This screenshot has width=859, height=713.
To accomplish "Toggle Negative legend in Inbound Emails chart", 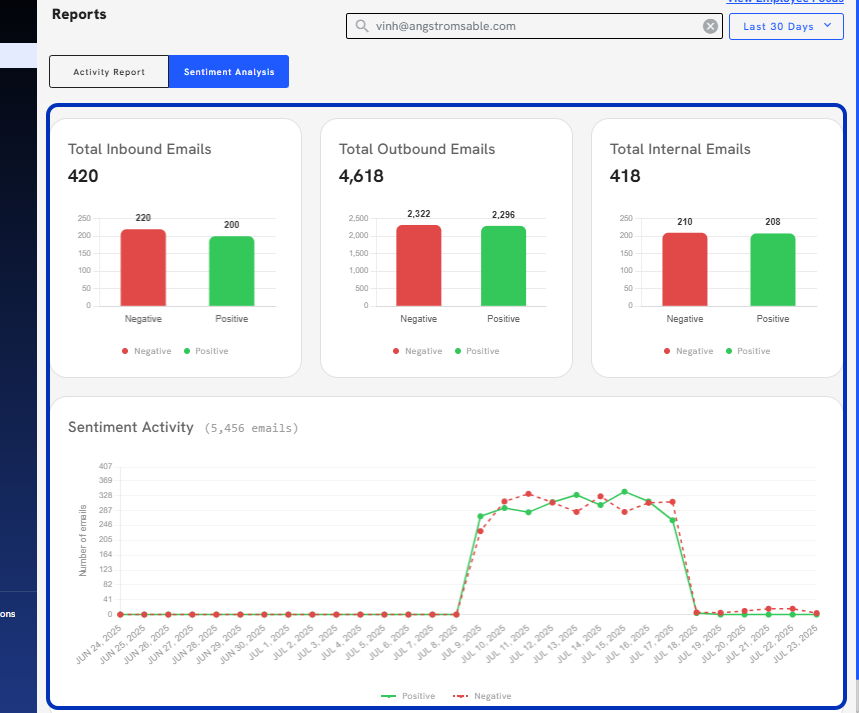I will (146, 351).
